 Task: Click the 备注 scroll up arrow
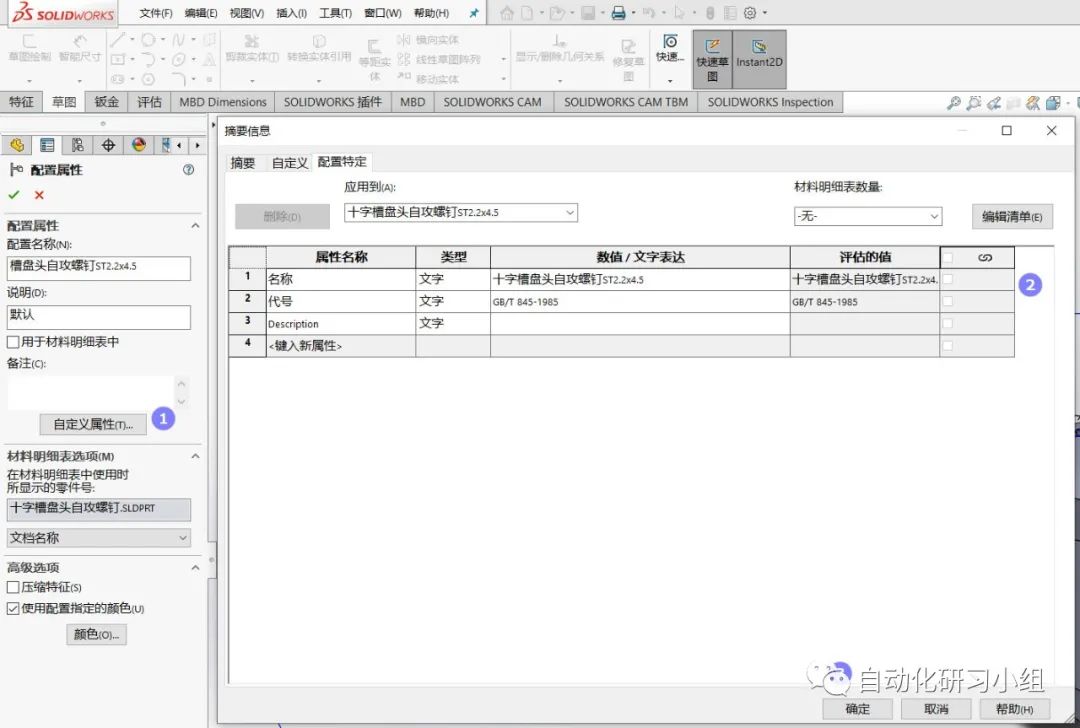pos(181,384)
